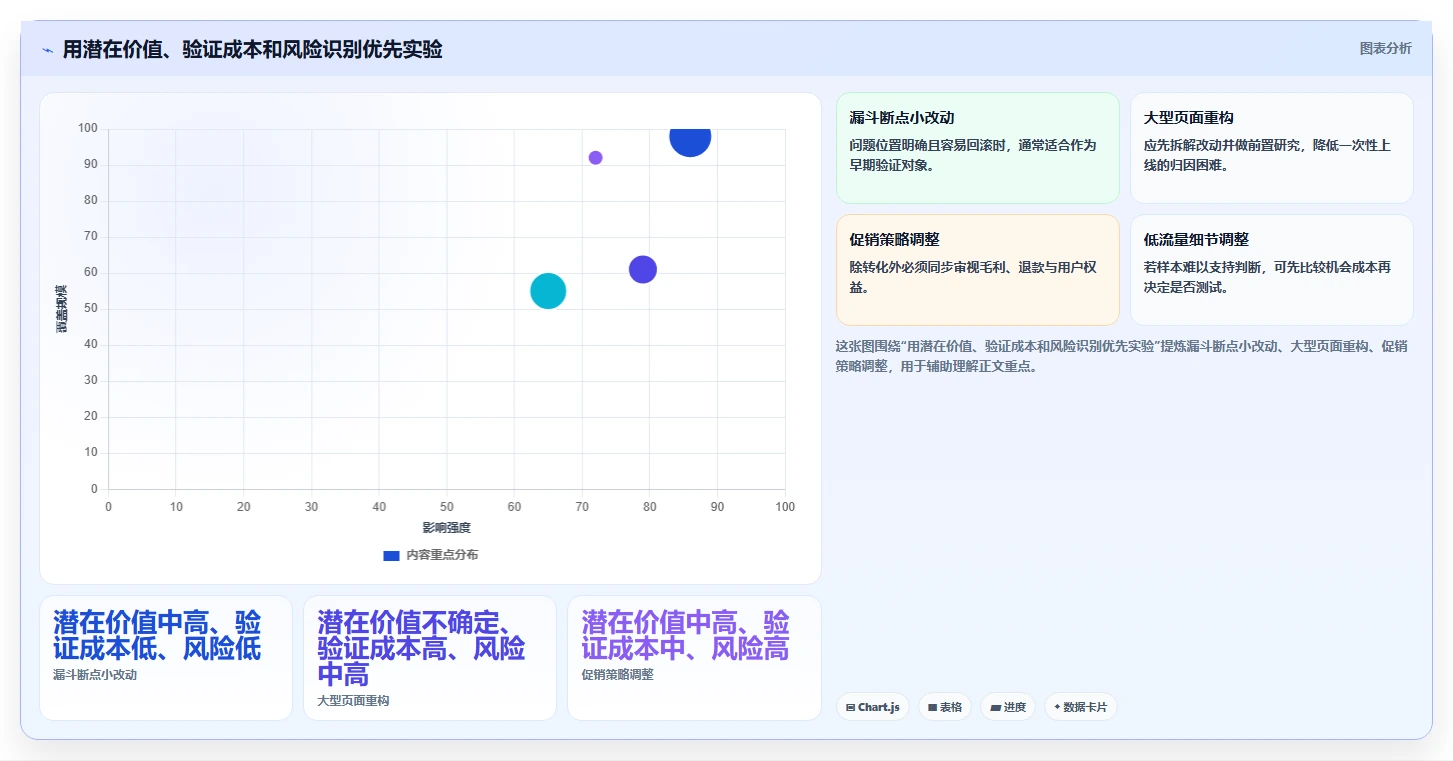This screenshot has height=761, width=1453.
Task: Click the description 若样本难以支持判断
Action: (1267, 277)
